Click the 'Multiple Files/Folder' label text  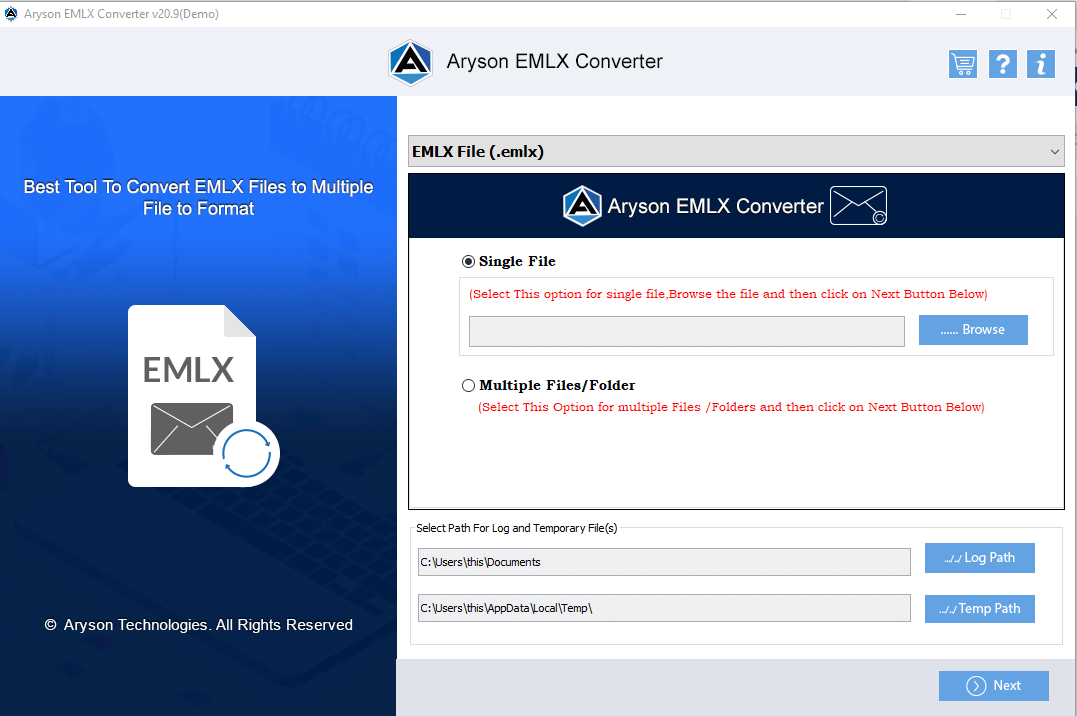tap(557, 385)
